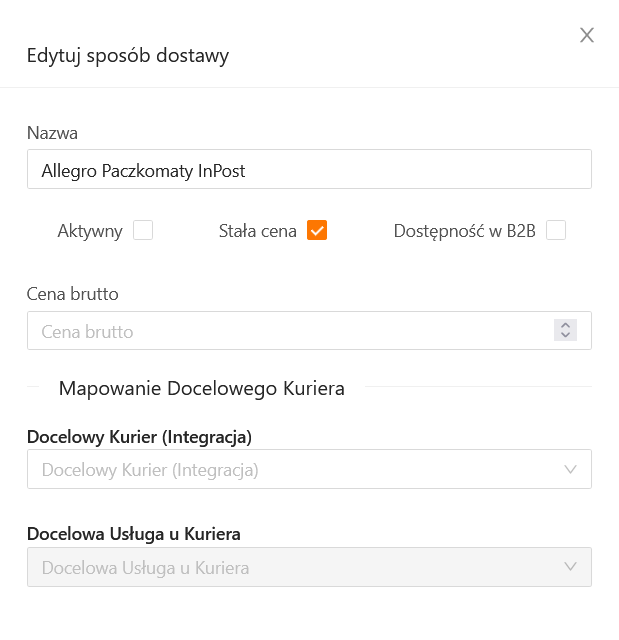Click the Nazwa text field
This screenshot has width=619, height=640.
pos(309,170)
